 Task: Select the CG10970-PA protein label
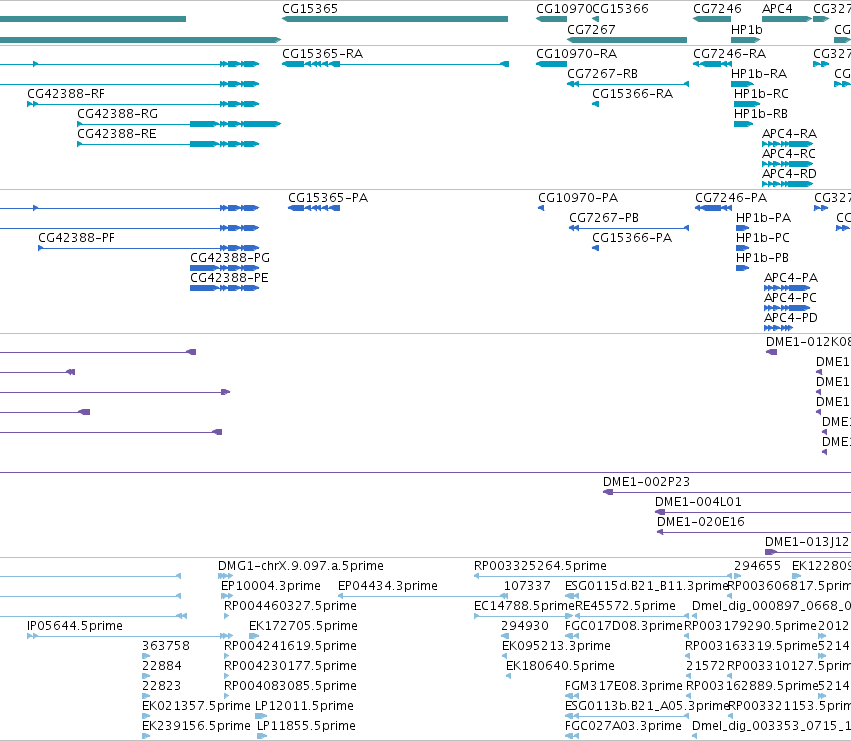[578, 198]
